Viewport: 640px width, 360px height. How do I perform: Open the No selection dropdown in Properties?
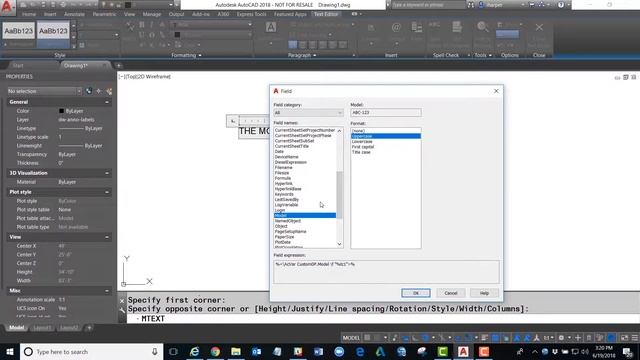click(x=44, y=91)
